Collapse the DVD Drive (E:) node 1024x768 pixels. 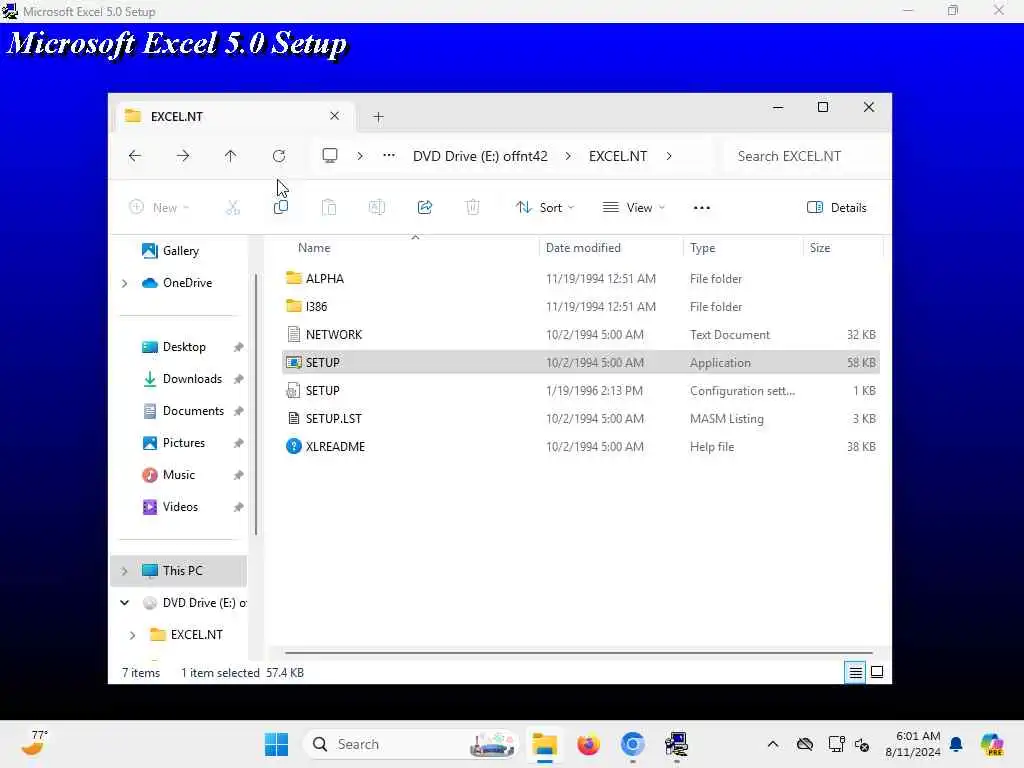(125, 603)
